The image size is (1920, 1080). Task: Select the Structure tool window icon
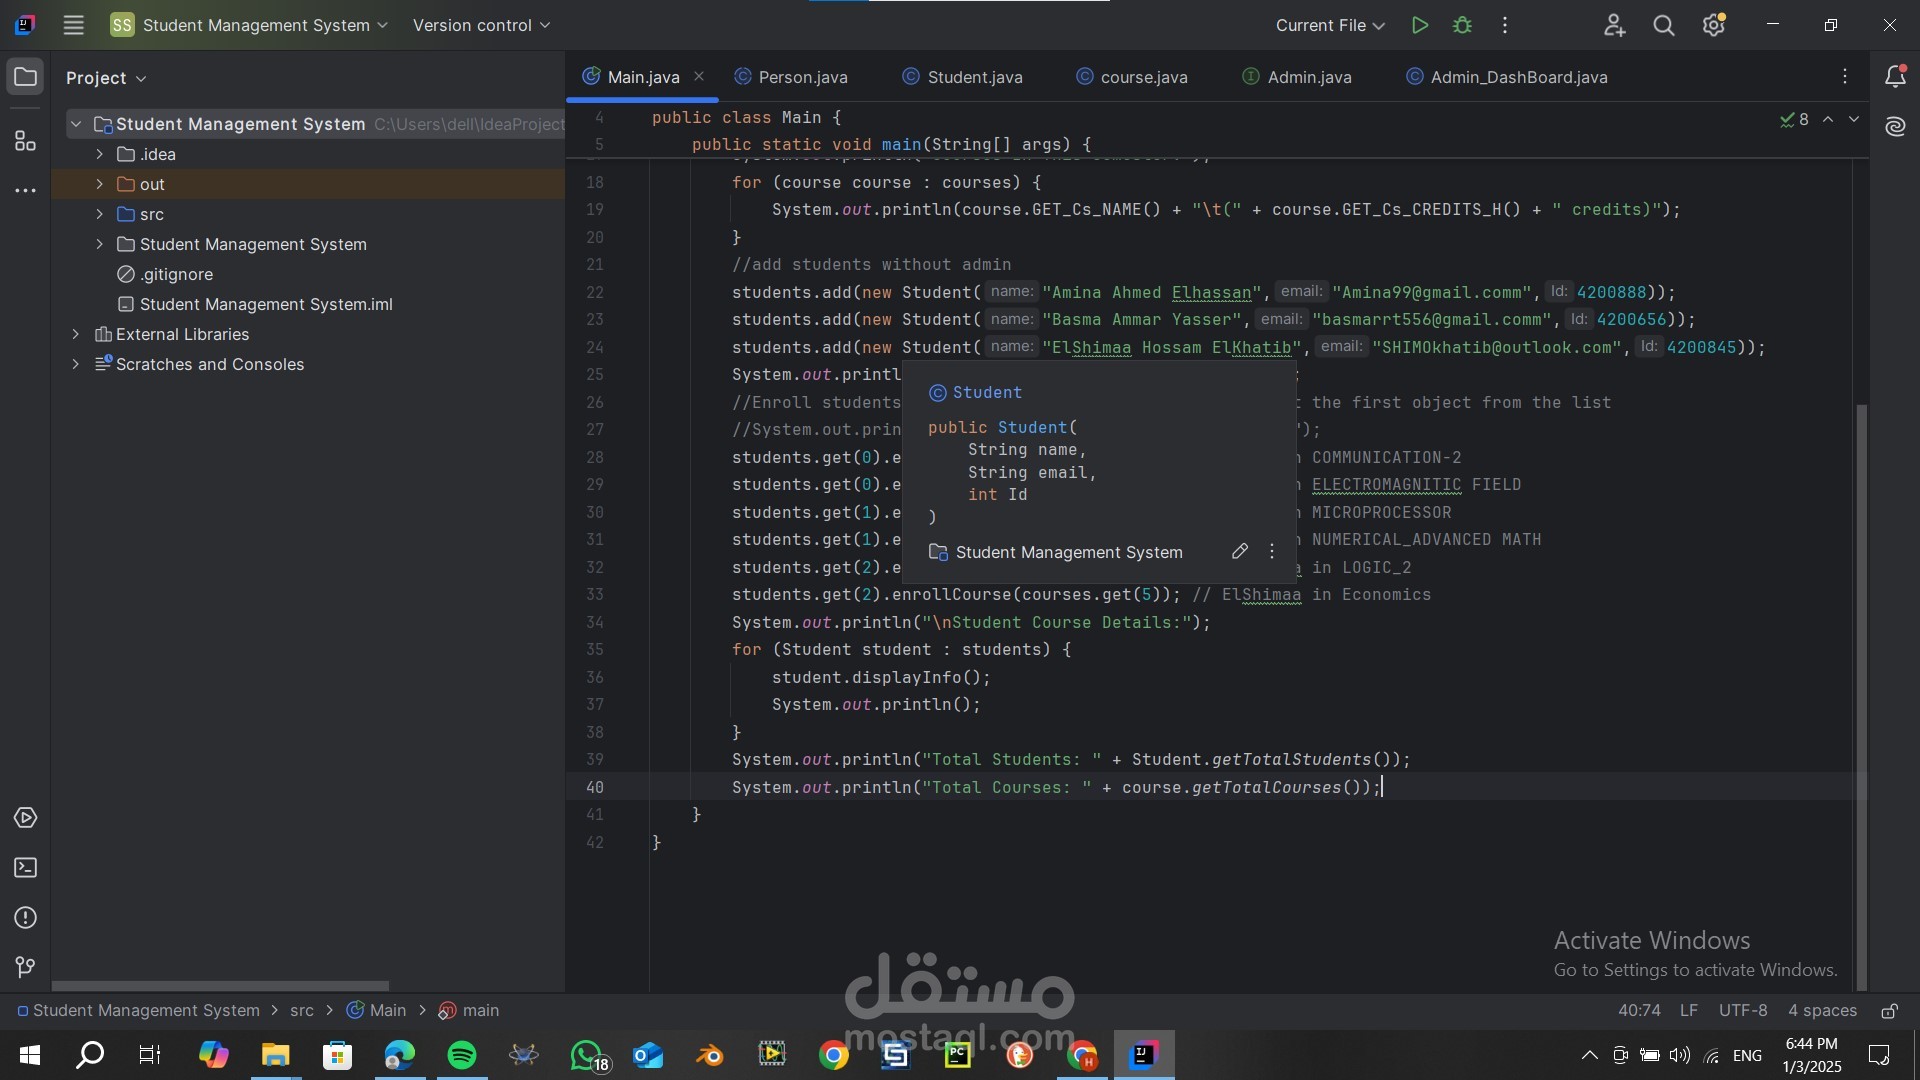click(x=25, y=142)
